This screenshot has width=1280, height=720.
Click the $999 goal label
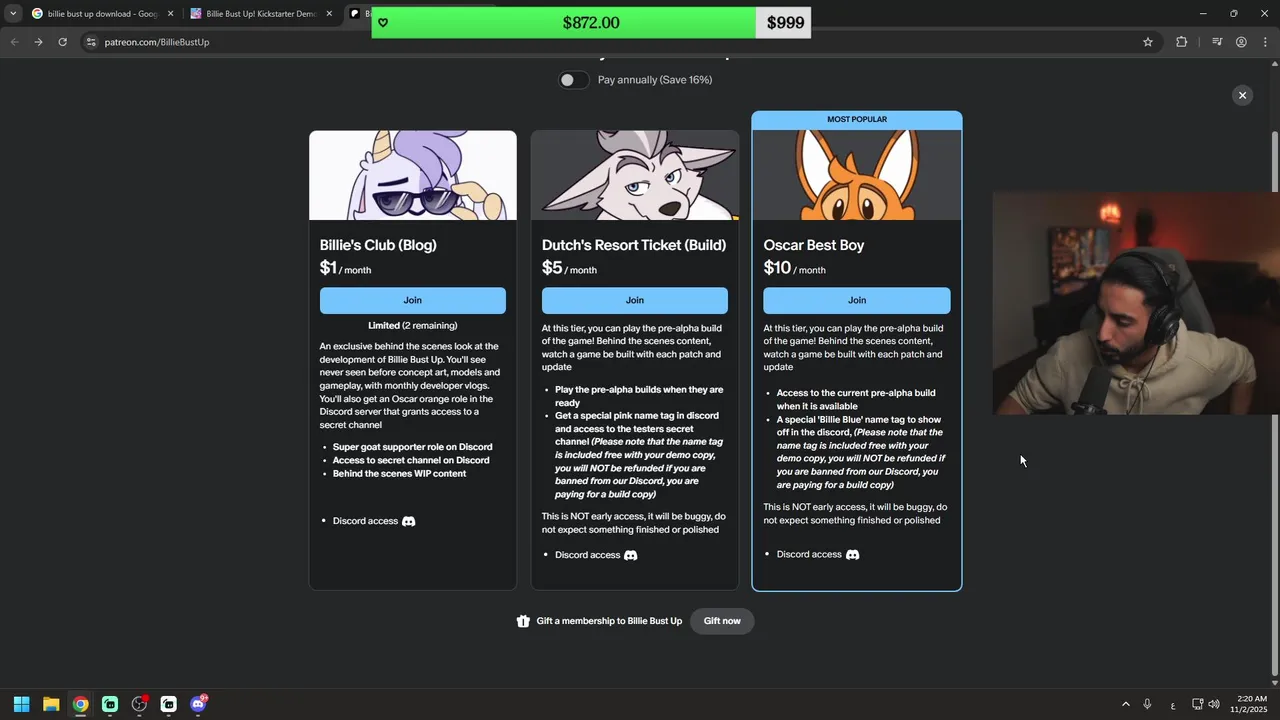pos(785,23)
